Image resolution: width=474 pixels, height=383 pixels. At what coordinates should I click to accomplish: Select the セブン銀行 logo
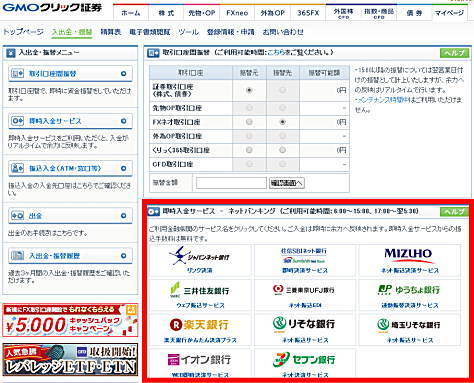pos(304,359)
